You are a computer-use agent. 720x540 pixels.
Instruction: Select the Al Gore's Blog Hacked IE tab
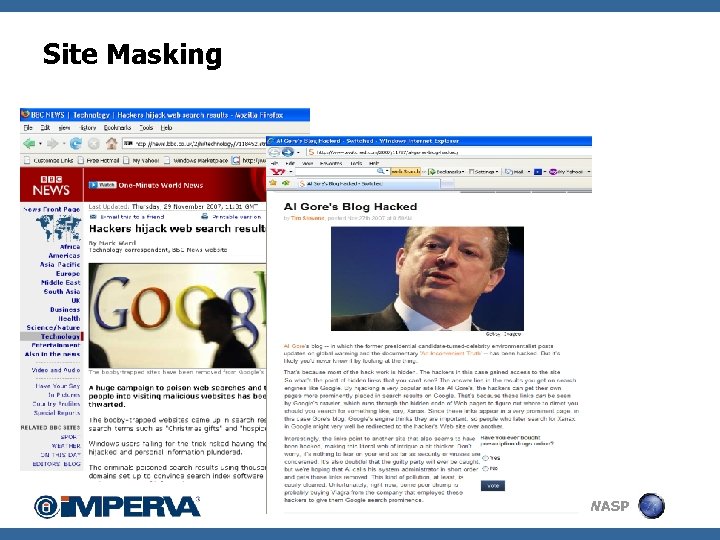[x=367, y=183]
